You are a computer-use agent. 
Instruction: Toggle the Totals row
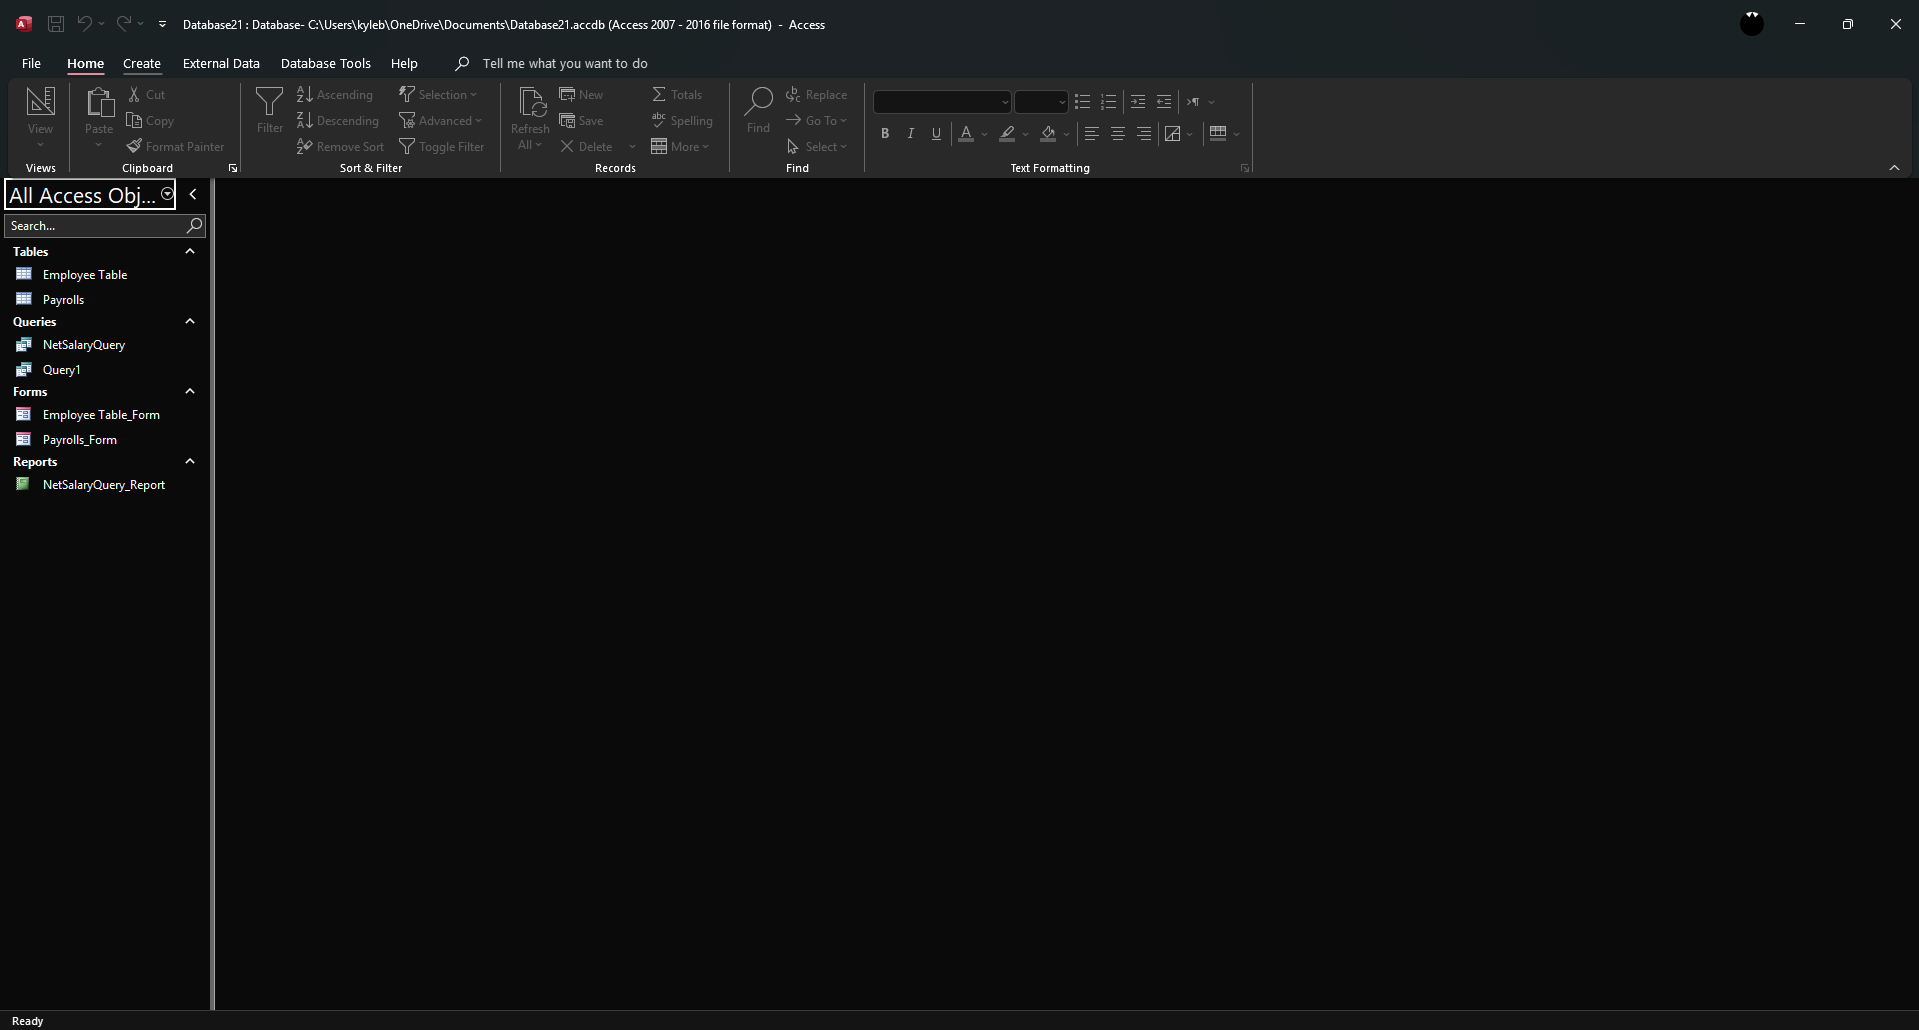677,94
